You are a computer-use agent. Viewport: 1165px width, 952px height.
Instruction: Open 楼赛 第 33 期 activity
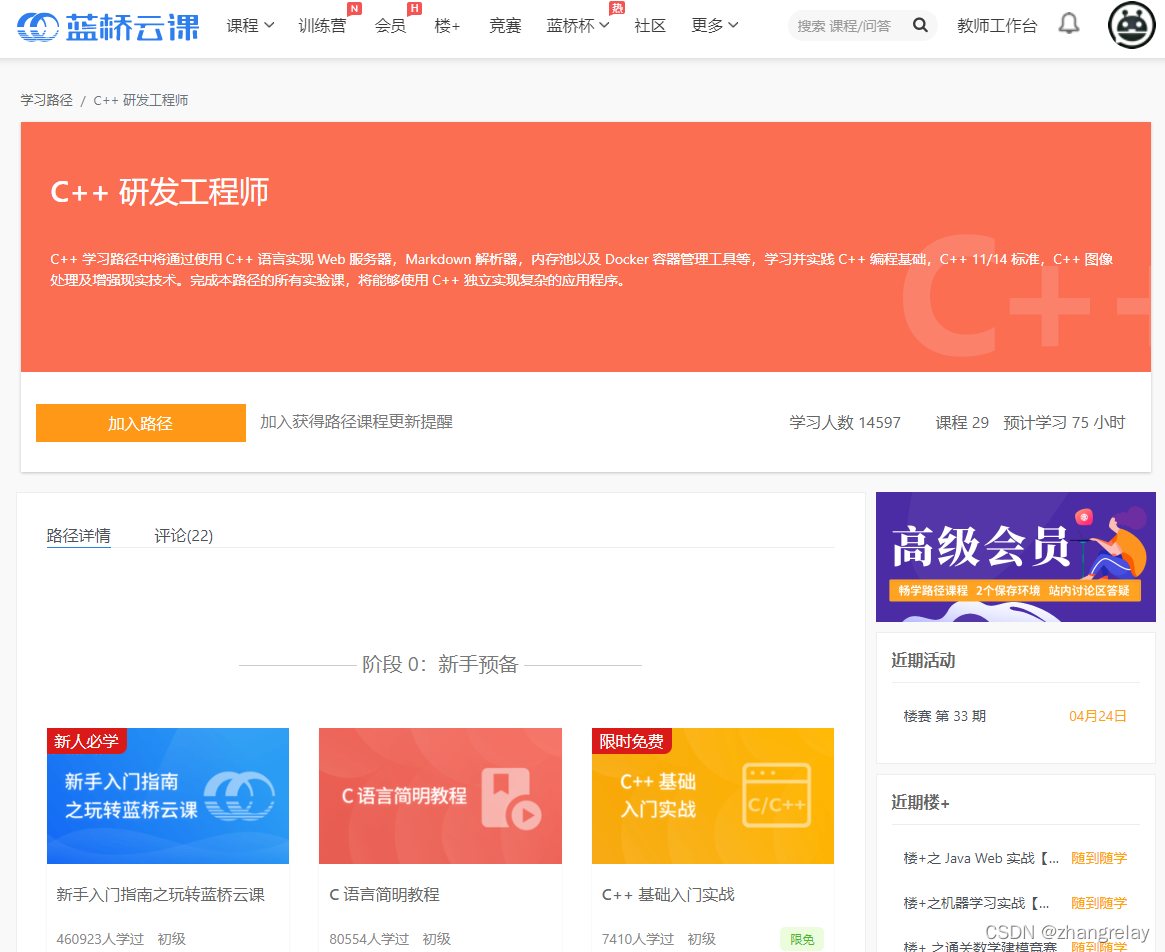[944, 716]
